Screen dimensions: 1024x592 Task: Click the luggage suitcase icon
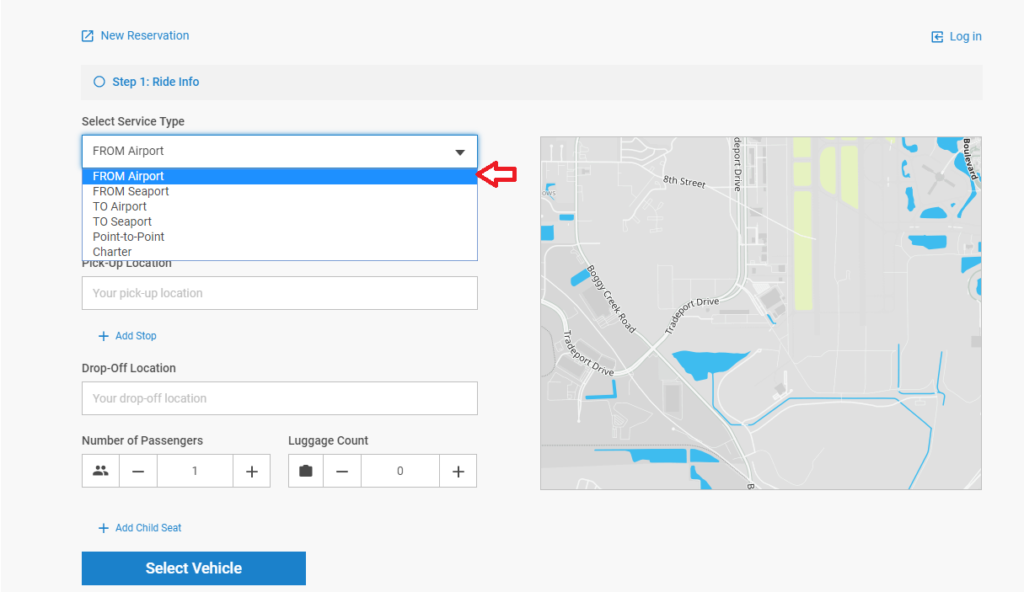tap(306, 471)
